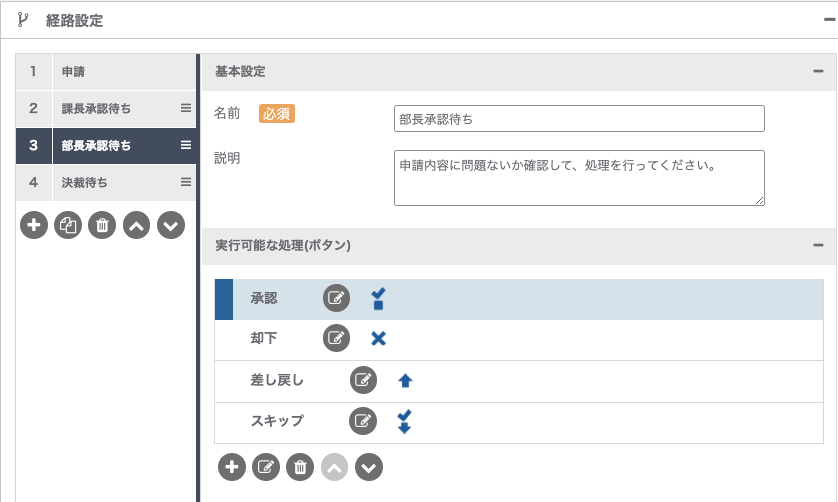
Task: Edit the 差し戻し action with its pencil icon
Action: tap(363, 380)
